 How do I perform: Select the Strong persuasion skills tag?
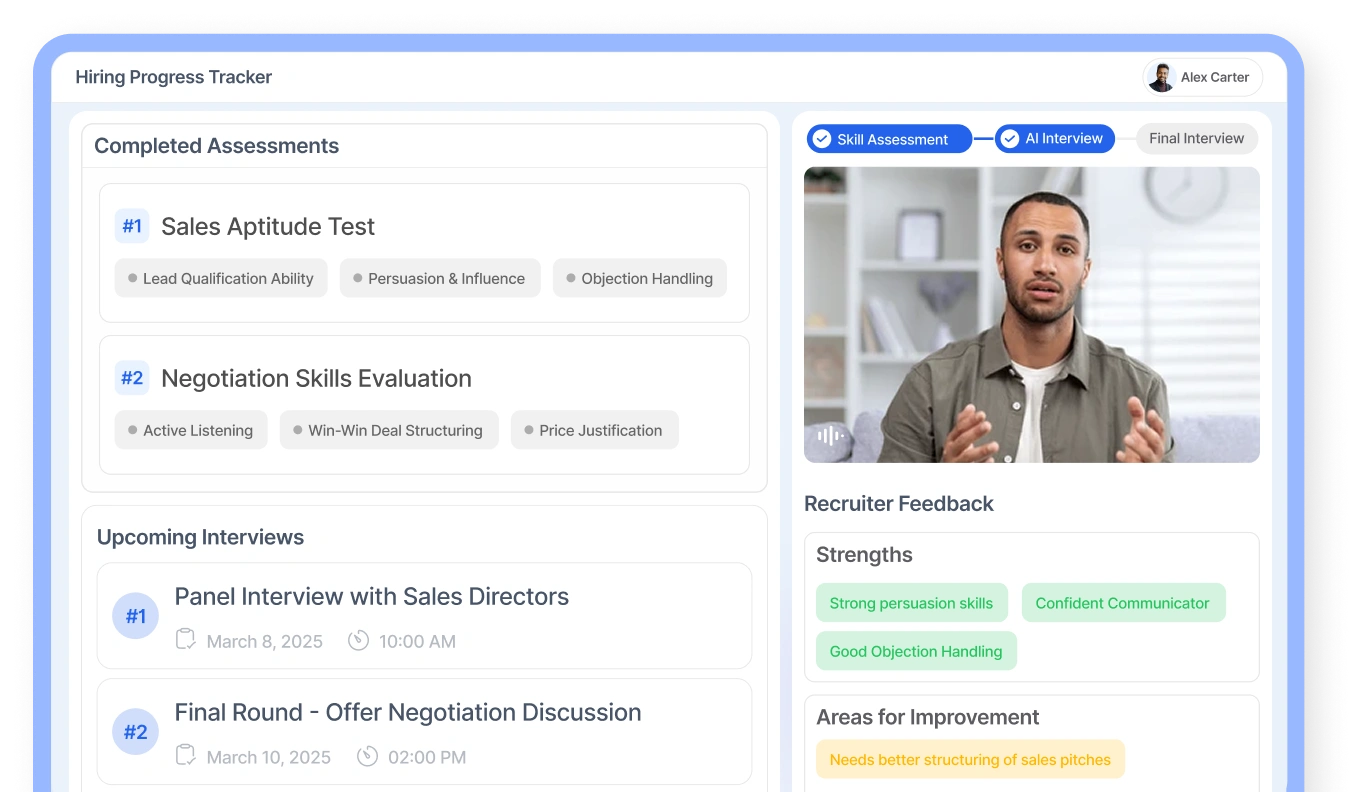[x=912, y=603]
